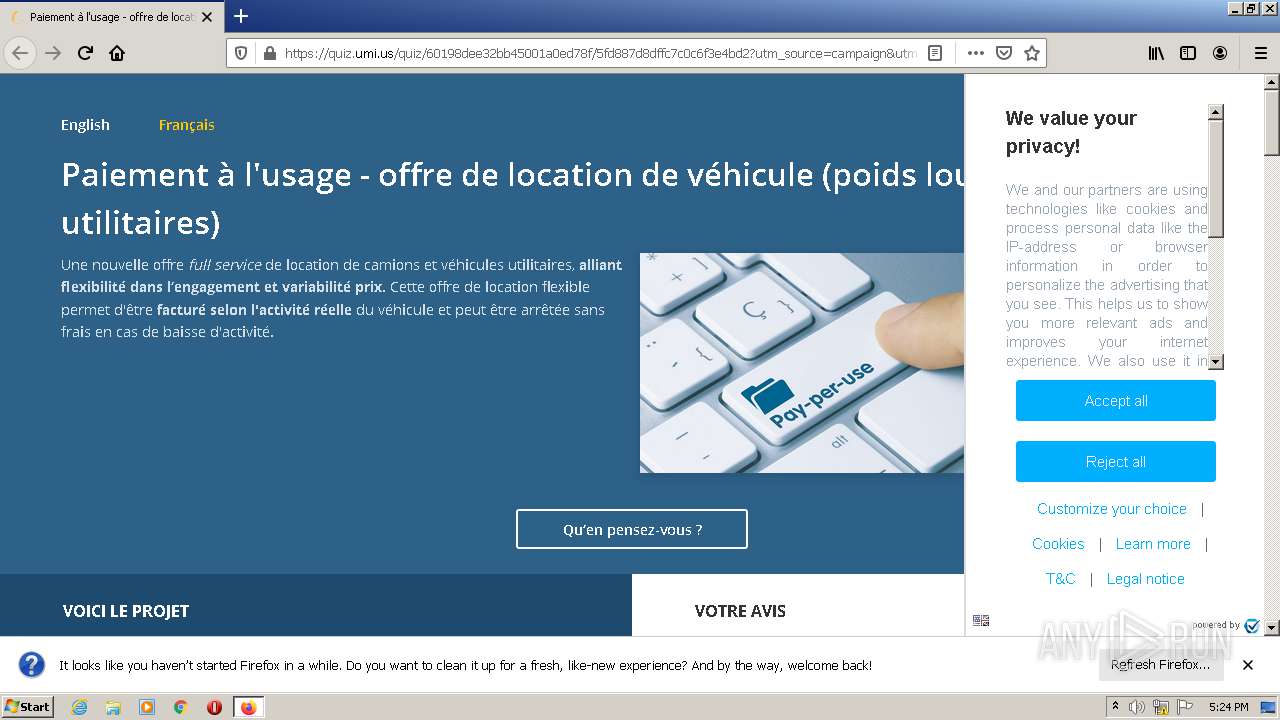Screen dimensions: 1280x720
Task: Open the Cookies link
Action: (x=1058, y=544)
